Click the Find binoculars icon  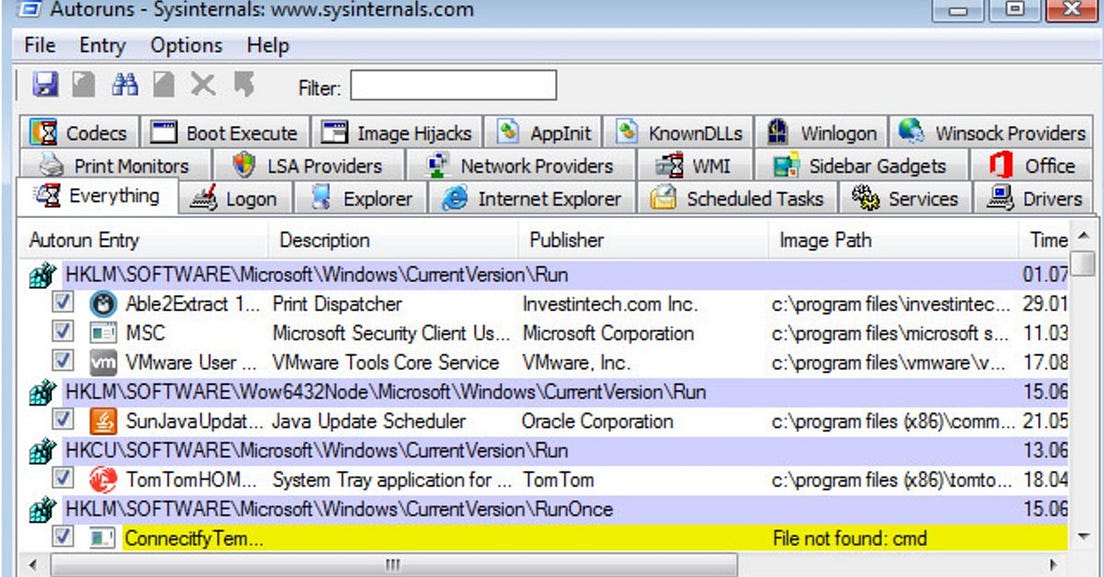click(125, 85)
